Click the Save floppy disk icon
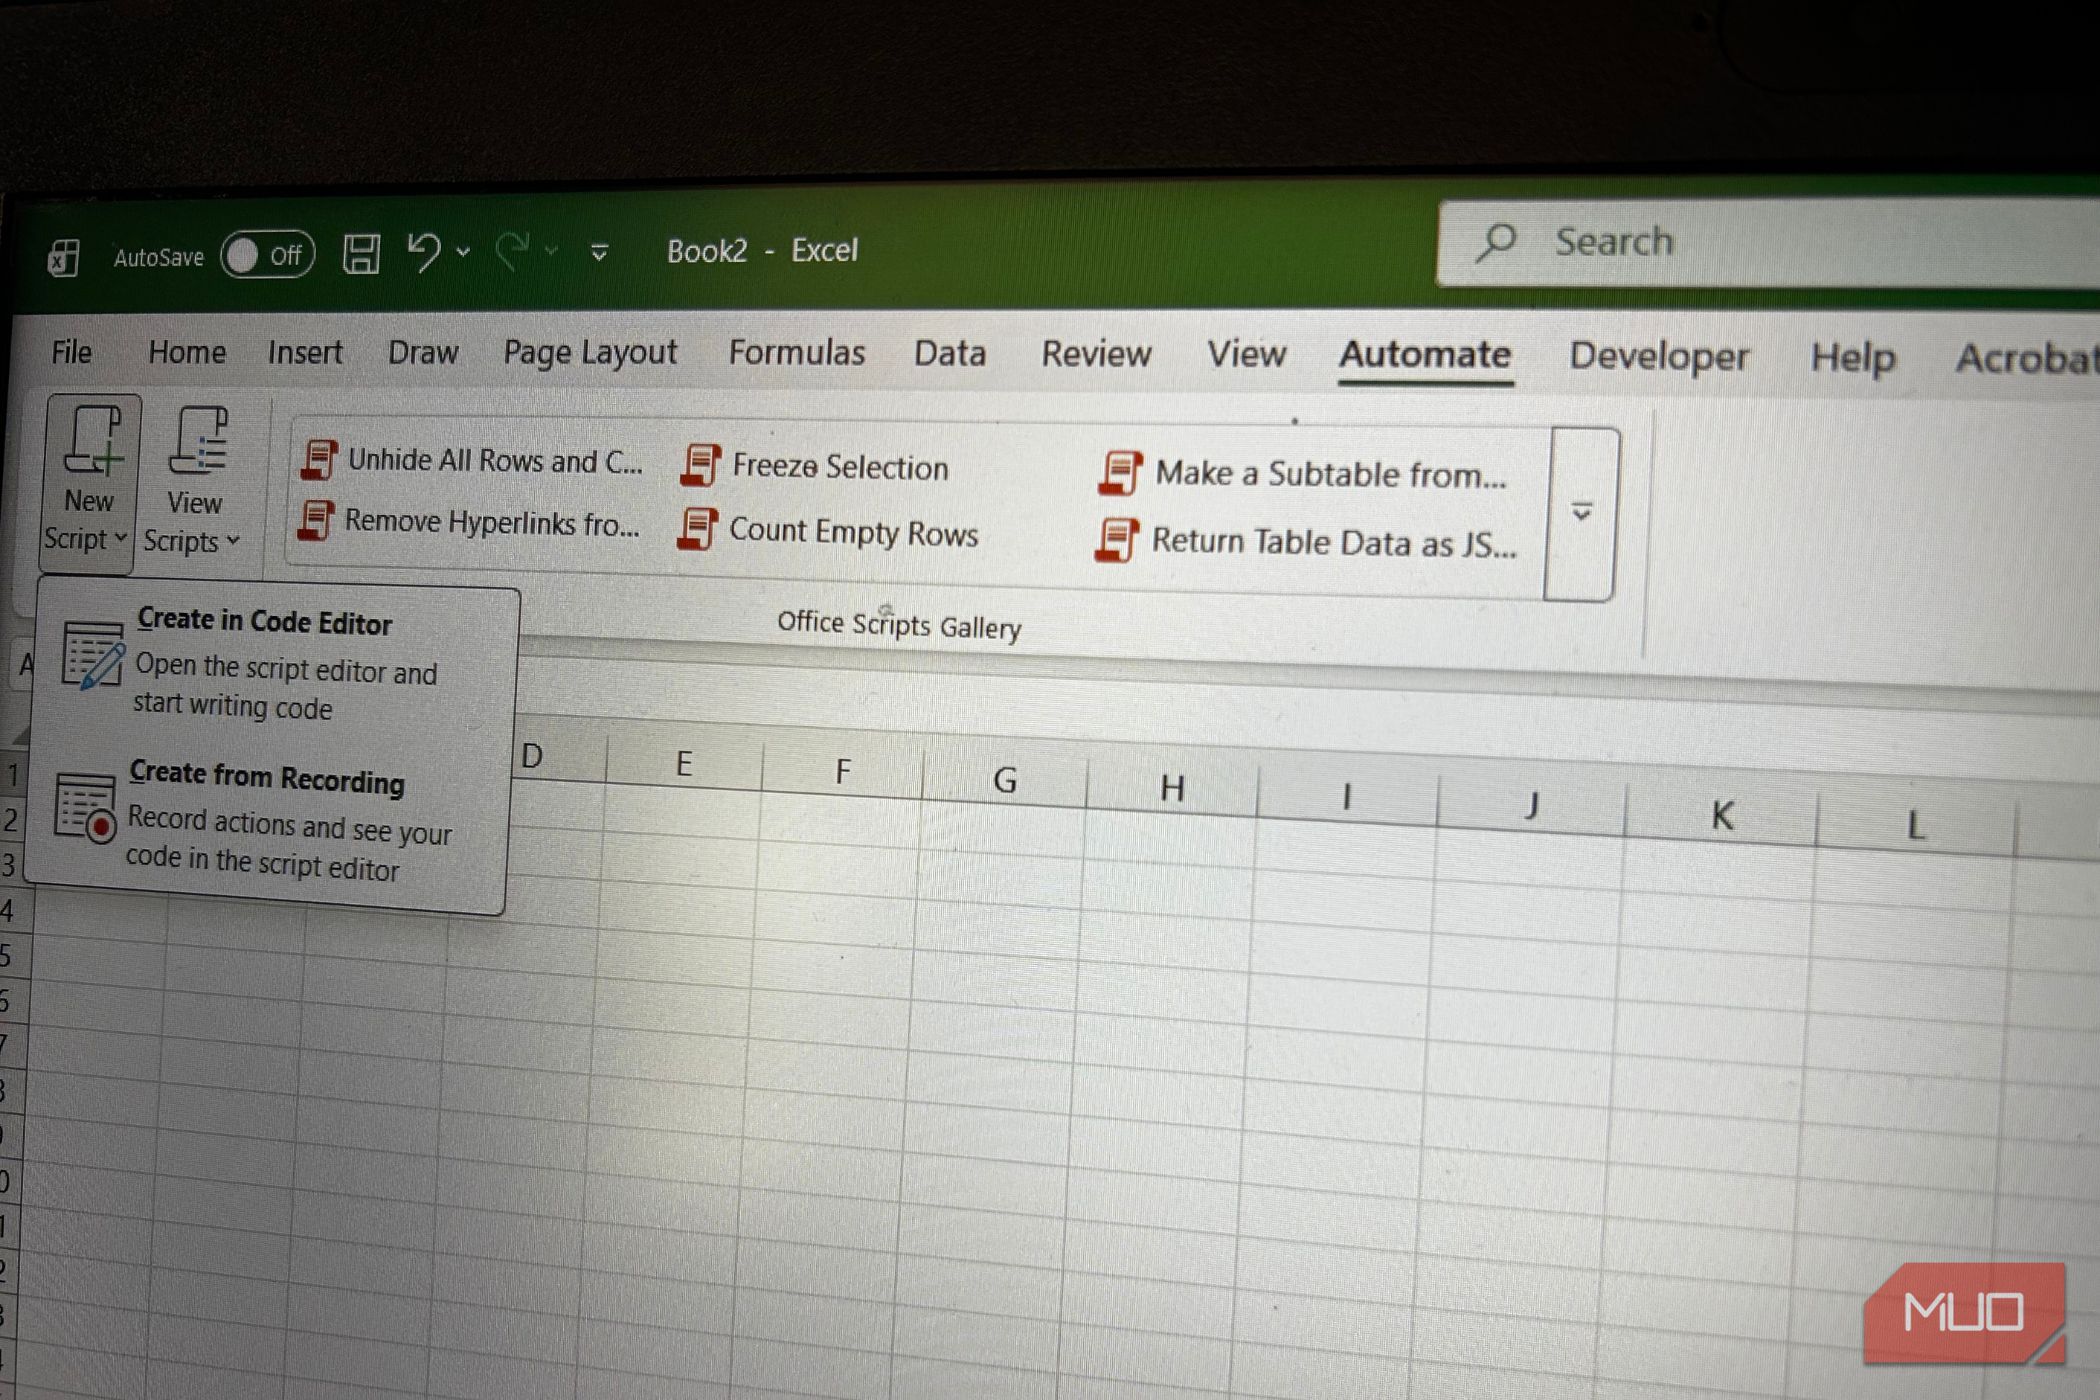 click(x=361, y=253)
